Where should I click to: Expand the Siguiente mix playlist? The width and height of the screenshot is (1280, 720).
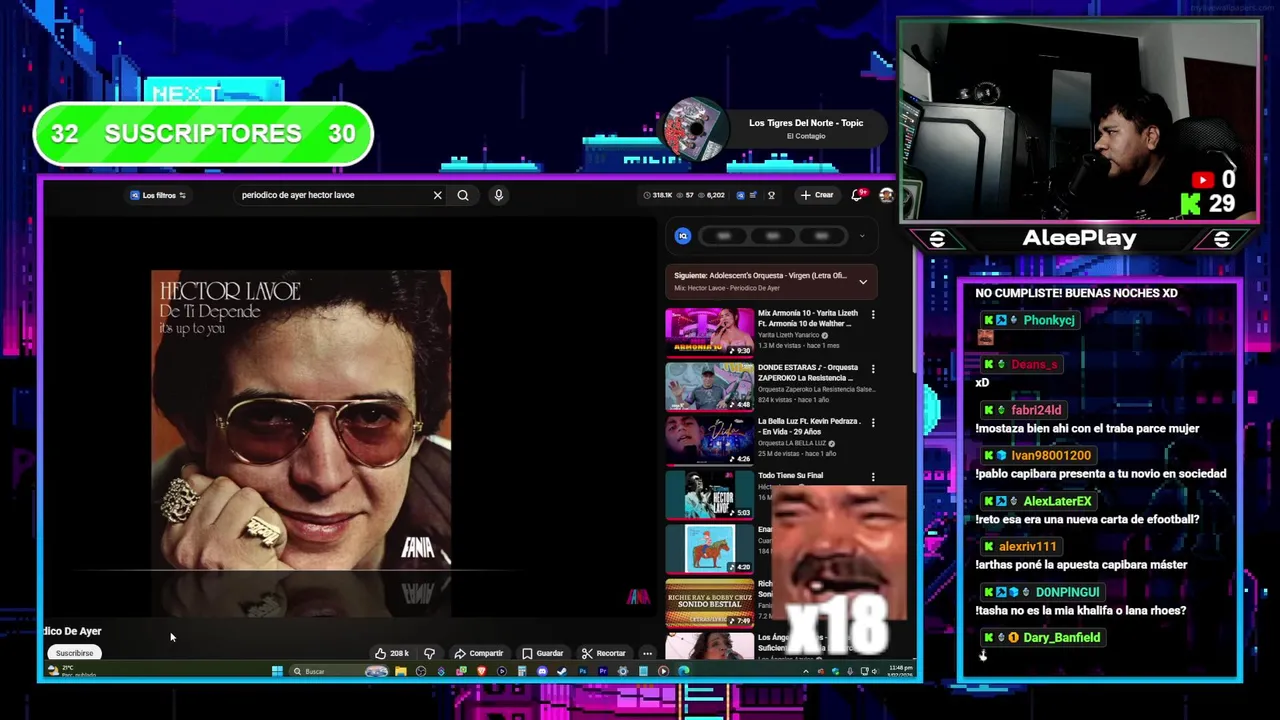tap(863, 282)
